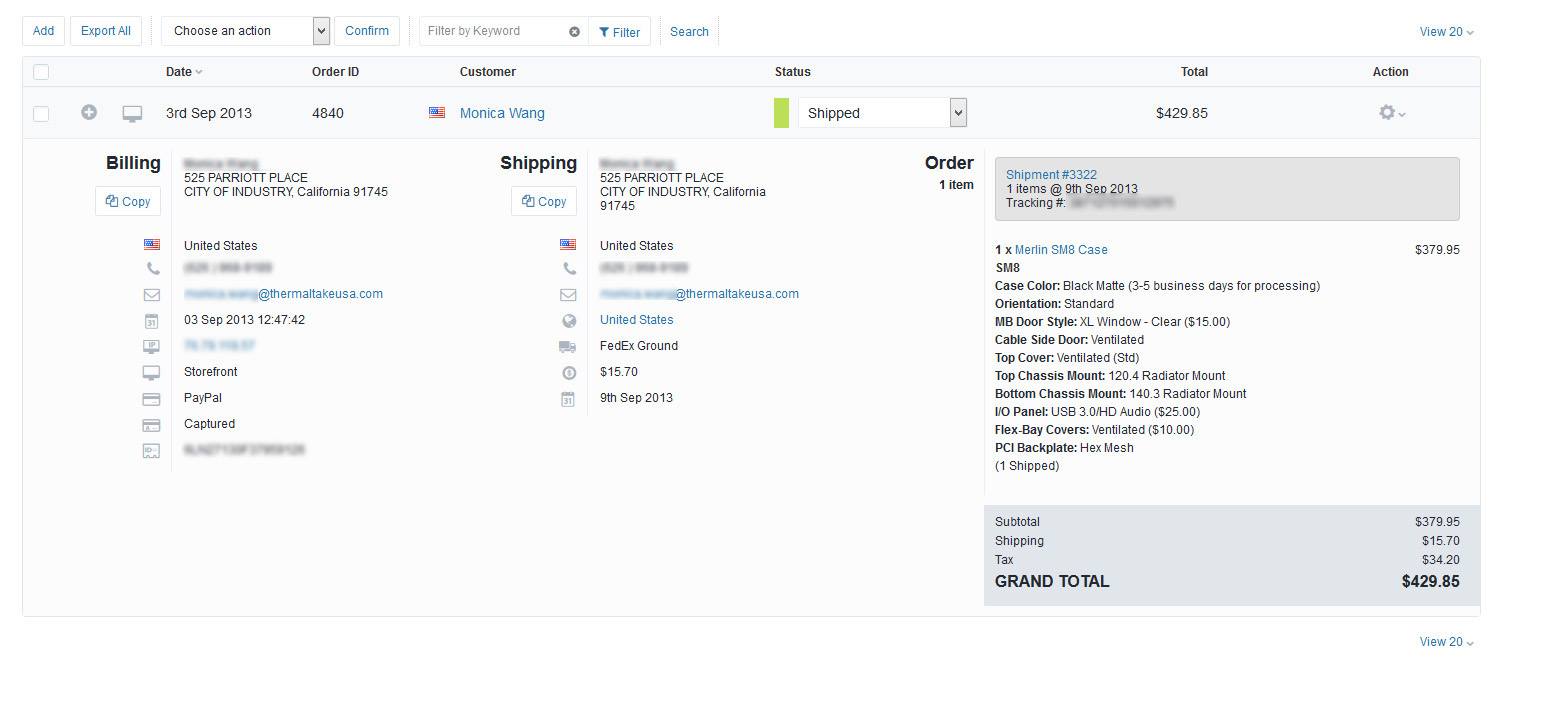This screenshot has width=1542, height=702.
Task: Click the billing order date calendar icon
Action: 151,321
